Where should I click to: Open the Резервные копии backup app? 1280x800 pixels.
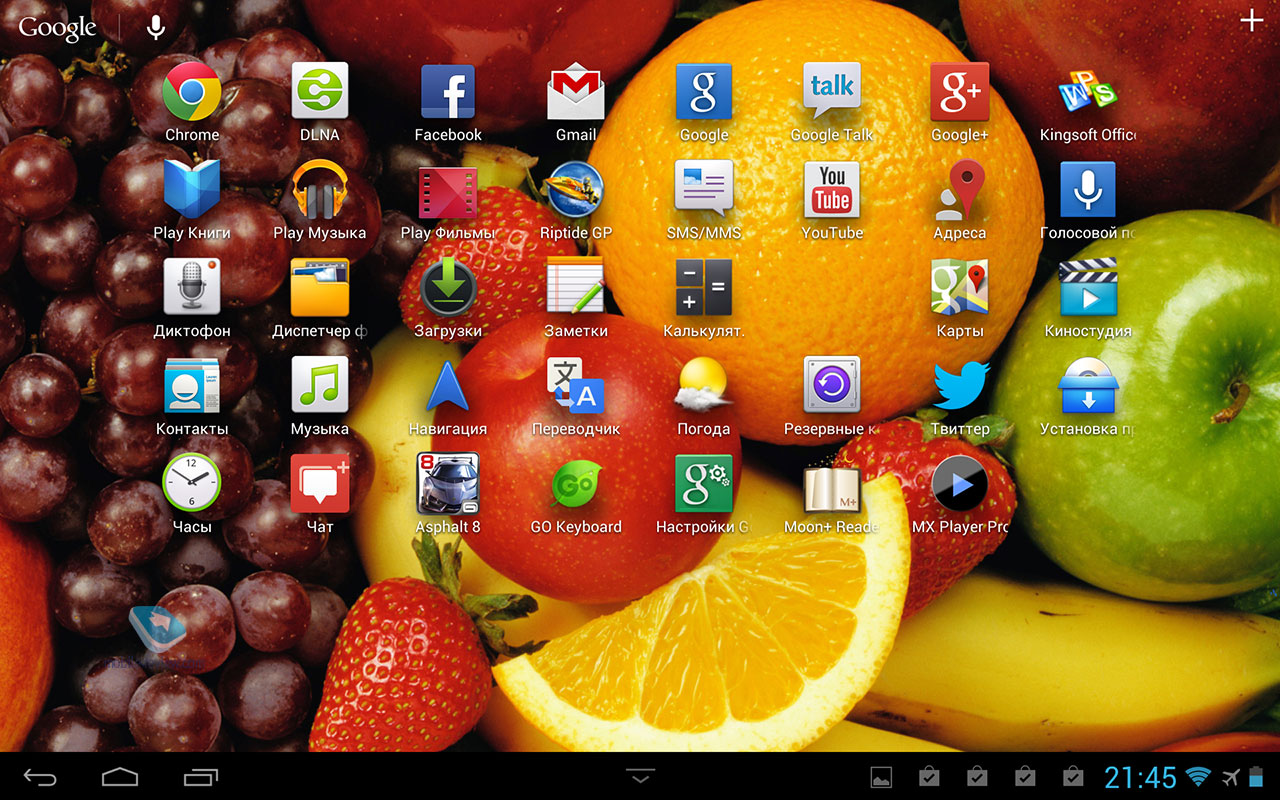coord(832,386)
